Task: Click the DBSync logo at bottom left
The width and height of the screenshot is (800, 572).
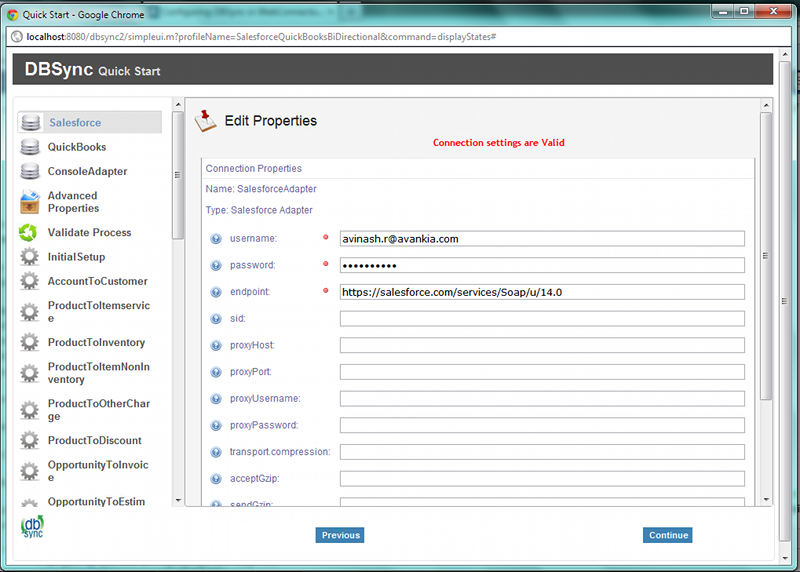Action: (32, 527)
